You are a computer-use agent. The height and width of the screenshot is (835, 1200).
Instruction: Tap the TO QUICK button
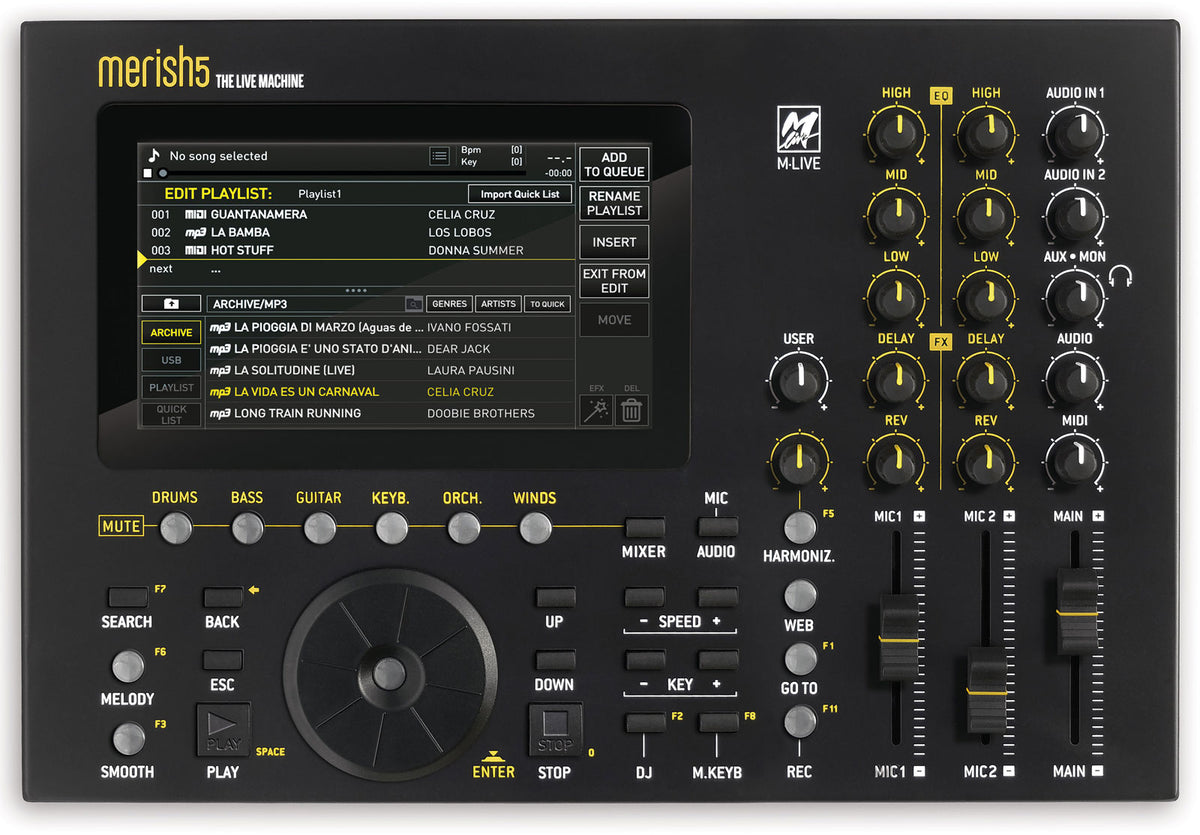[x=547, y=304]
